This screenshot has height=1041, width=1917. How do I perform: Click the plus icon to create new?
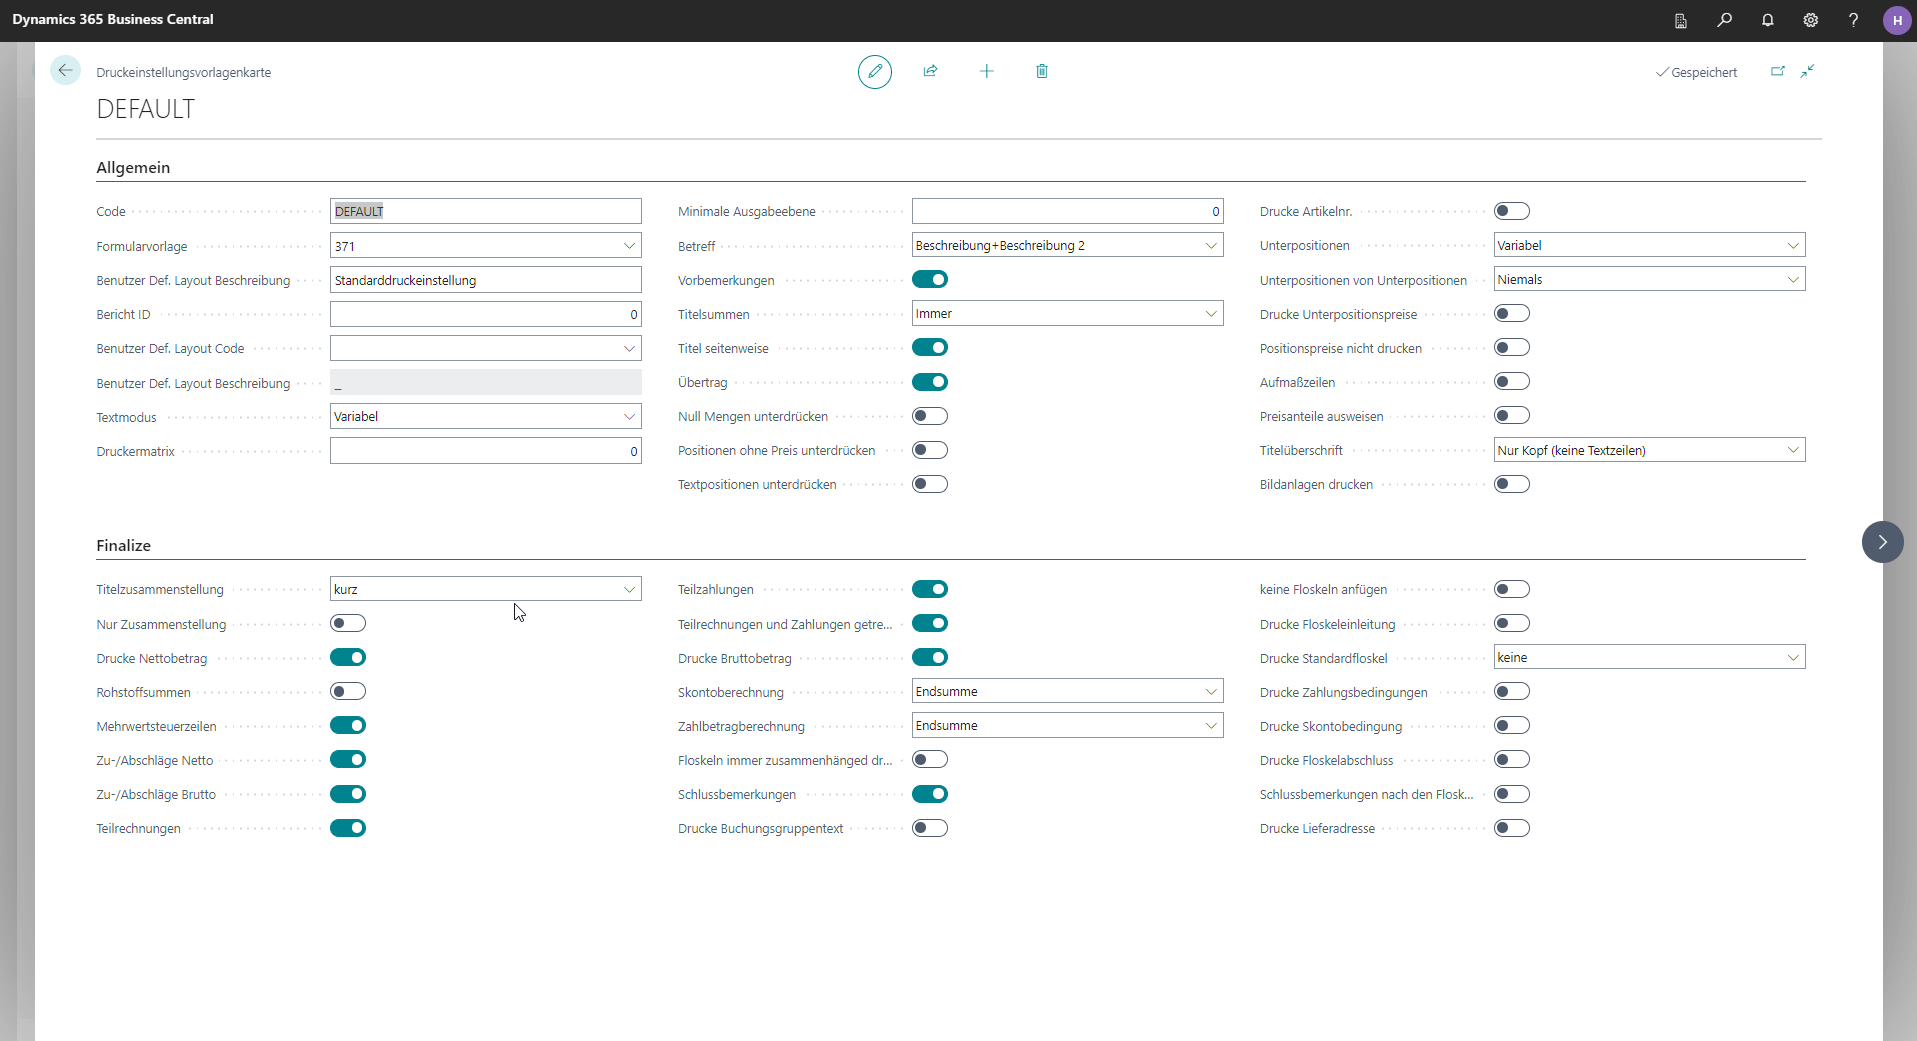(986, 71)
